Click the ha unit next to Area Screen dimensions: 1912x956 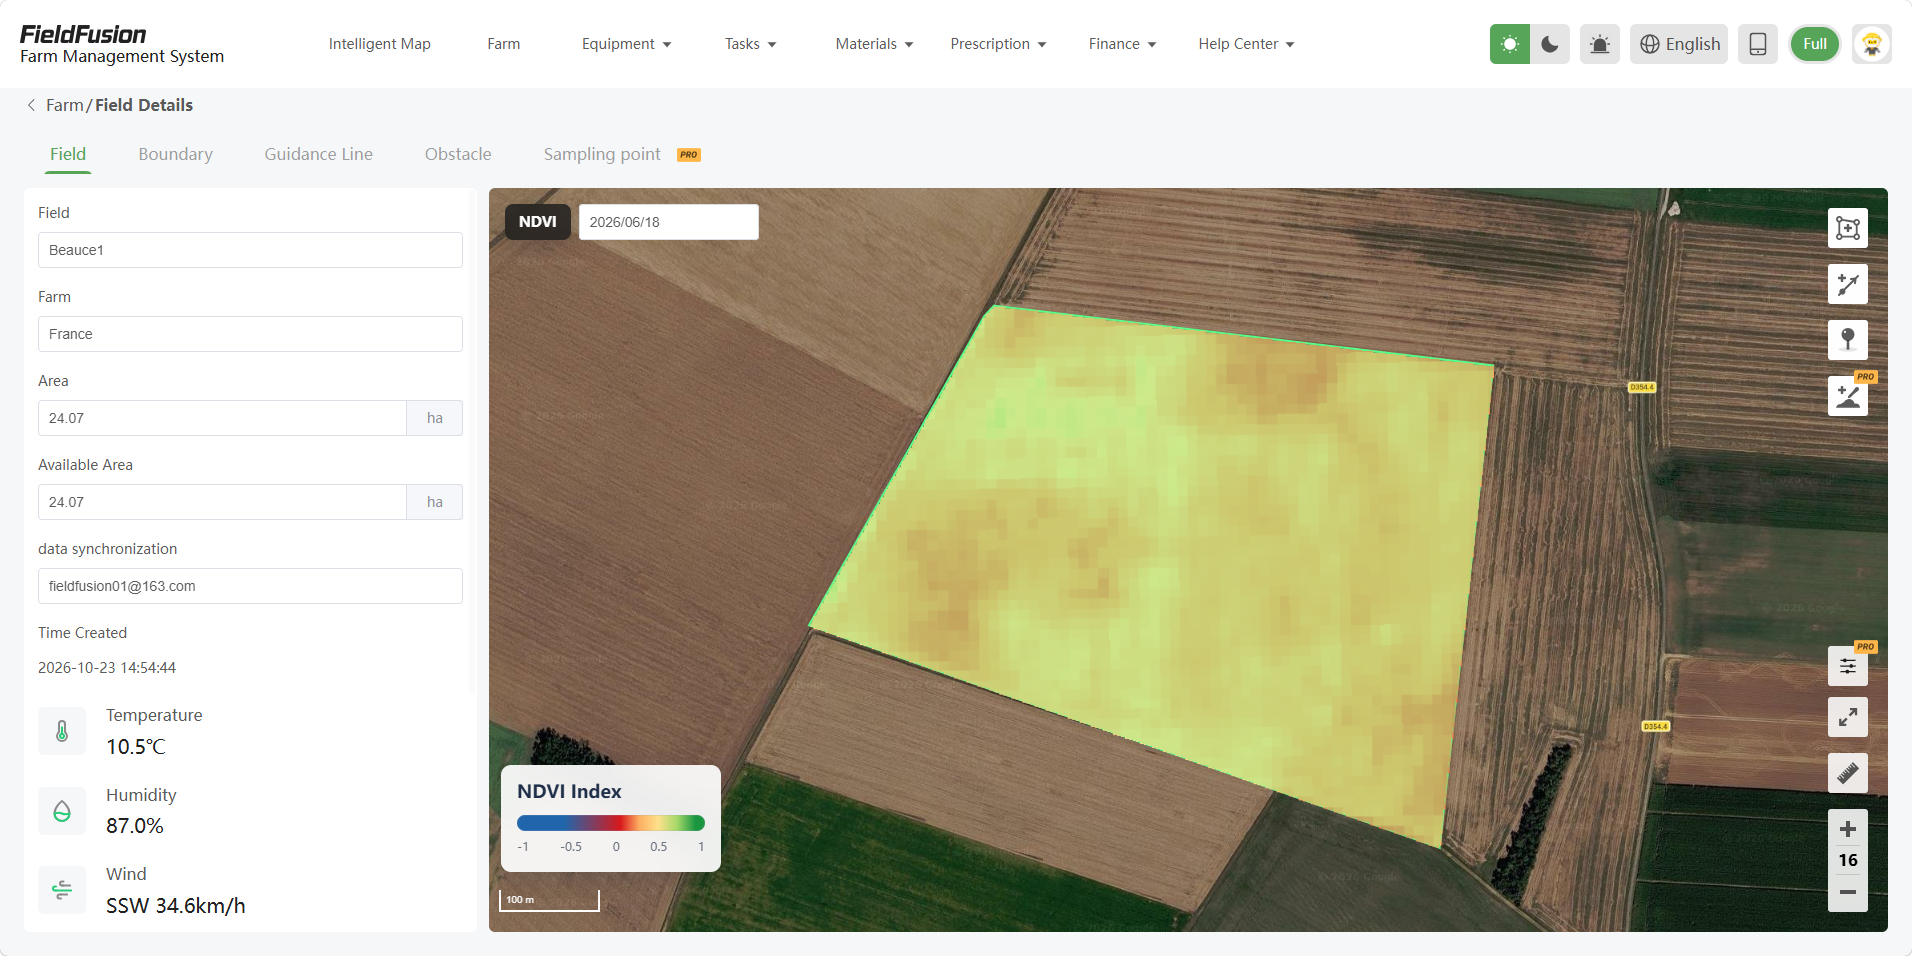click(x=435, y=418)
